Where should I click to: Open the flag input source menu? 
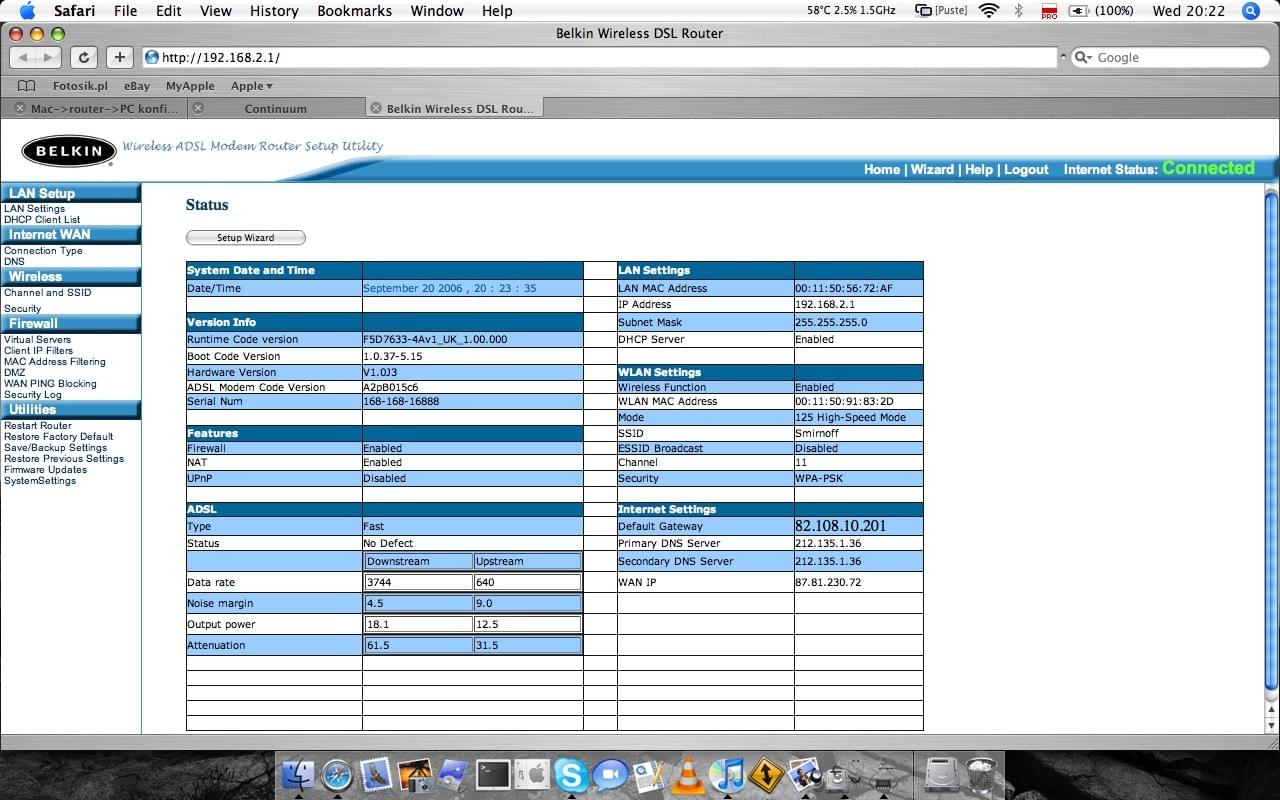point(1049,11)
